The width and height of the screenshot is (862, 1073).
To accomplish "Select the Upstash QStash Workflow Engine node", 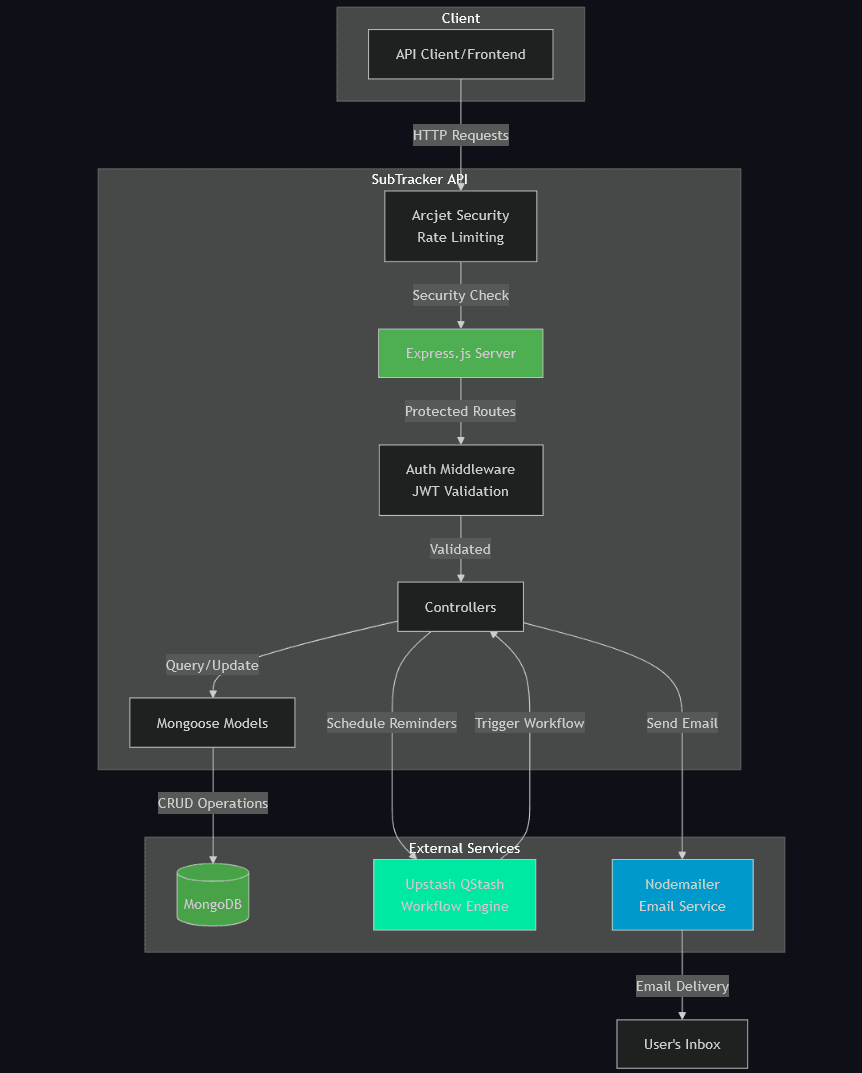I will (454, 895).
